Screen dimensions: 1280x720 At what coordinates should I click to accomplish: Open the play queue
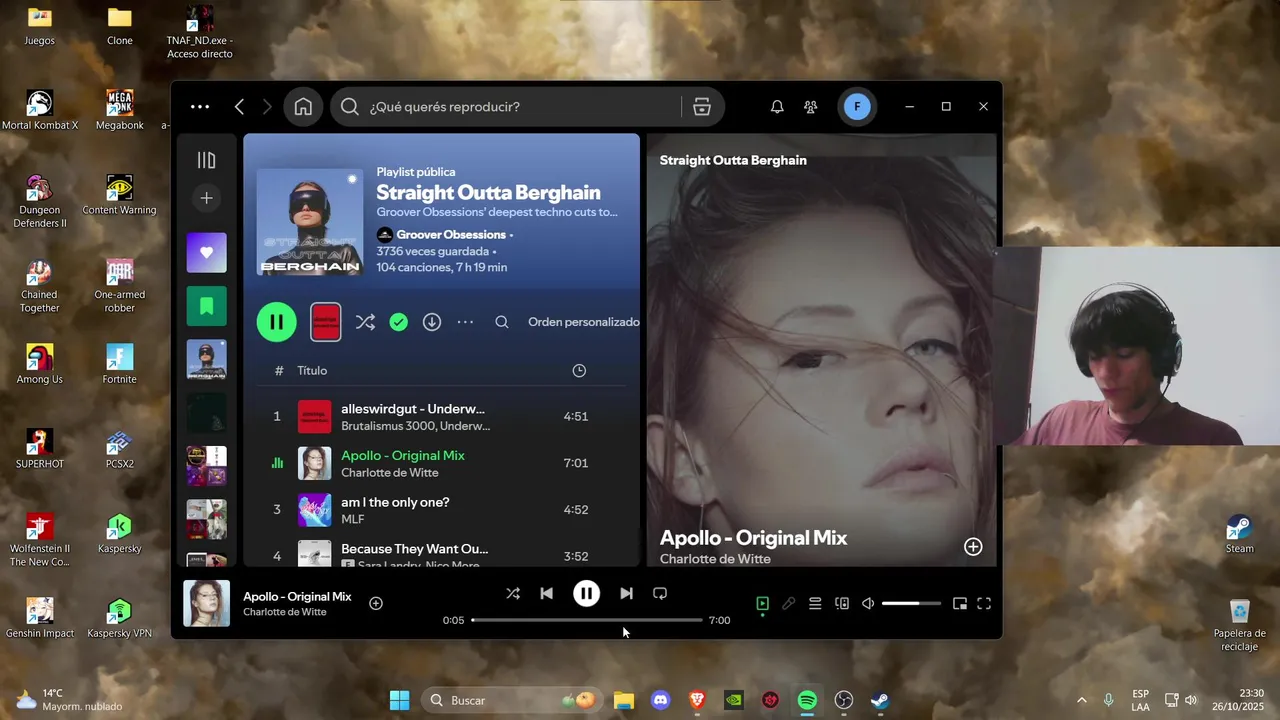(x=815, y=604)
